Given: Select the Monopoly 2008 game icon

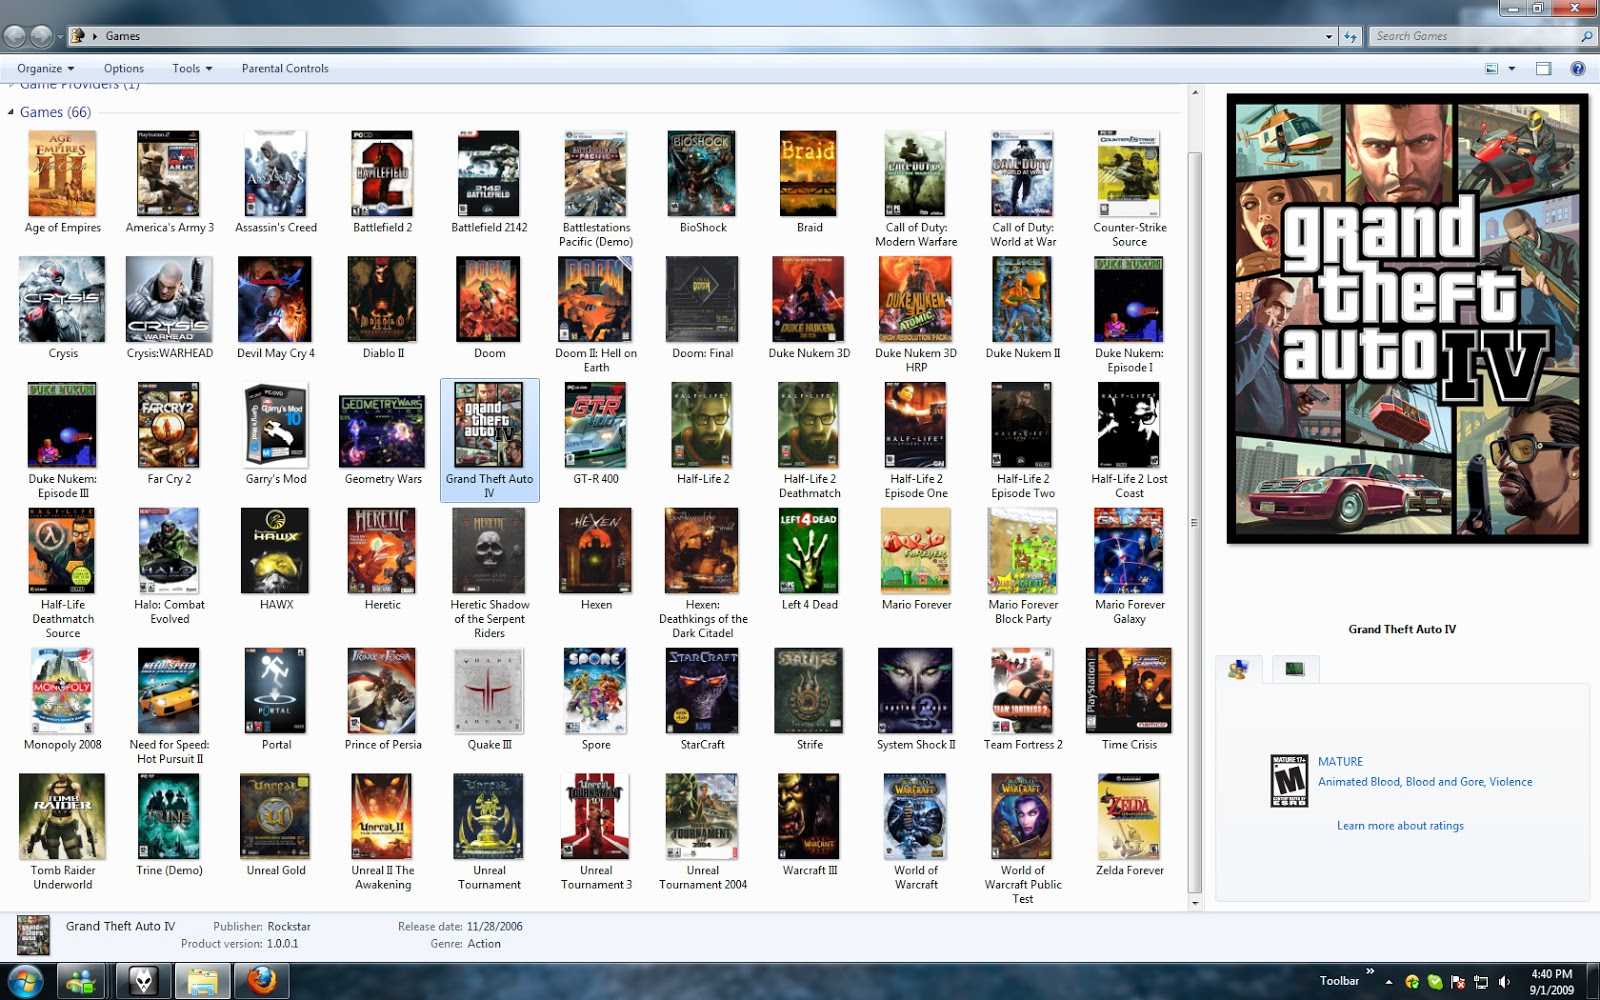Looking at the screenshot, I should pos(63,691).
